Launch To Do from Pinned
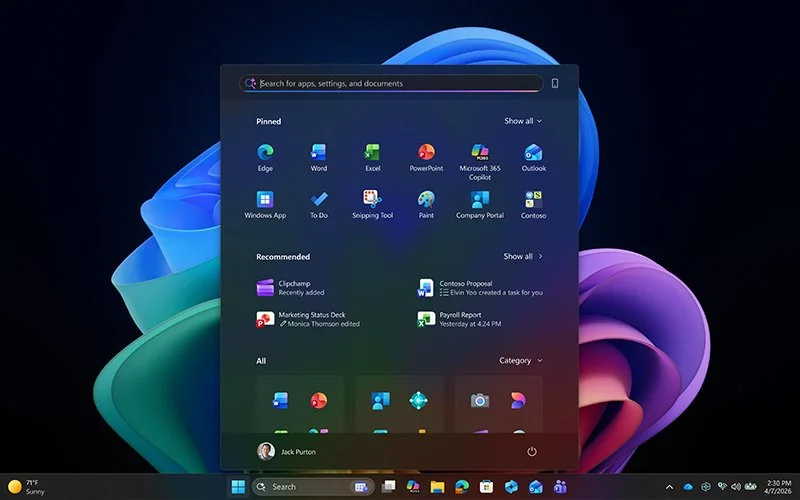The width and height of the screenshot is (800, 500). coord(319,205)
